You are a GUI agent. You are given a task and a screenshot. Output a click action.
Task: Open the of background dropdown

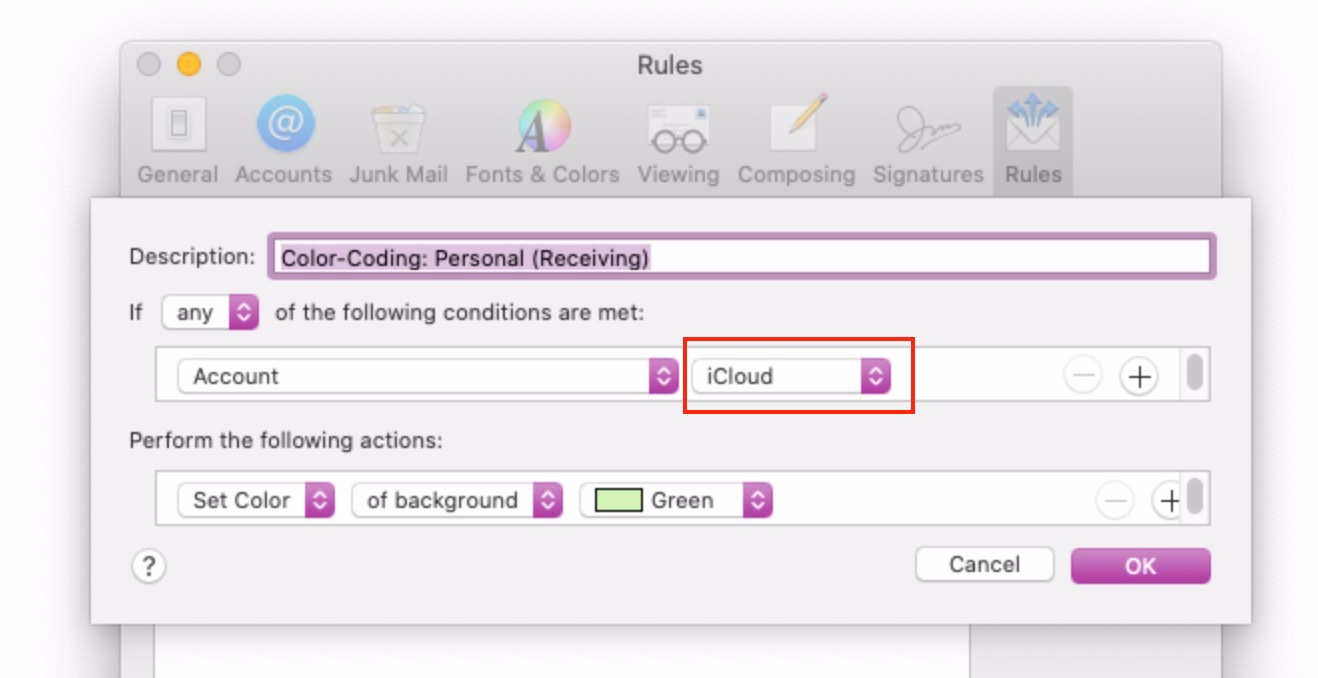tap(456, 500)
